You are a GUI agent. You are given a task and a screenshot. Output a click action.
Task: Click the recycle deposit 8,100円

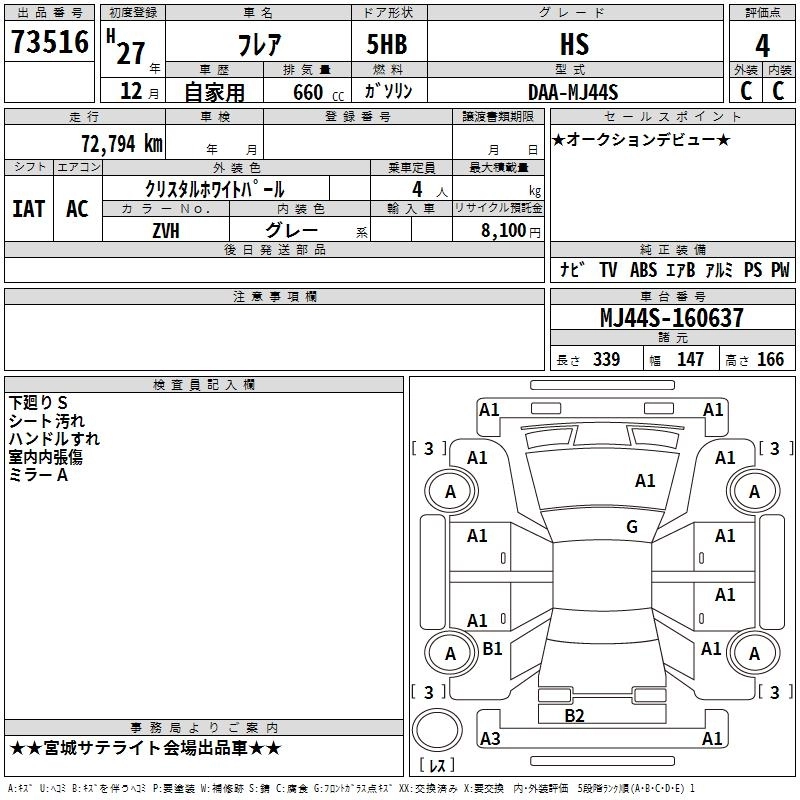tap(511, 231)
